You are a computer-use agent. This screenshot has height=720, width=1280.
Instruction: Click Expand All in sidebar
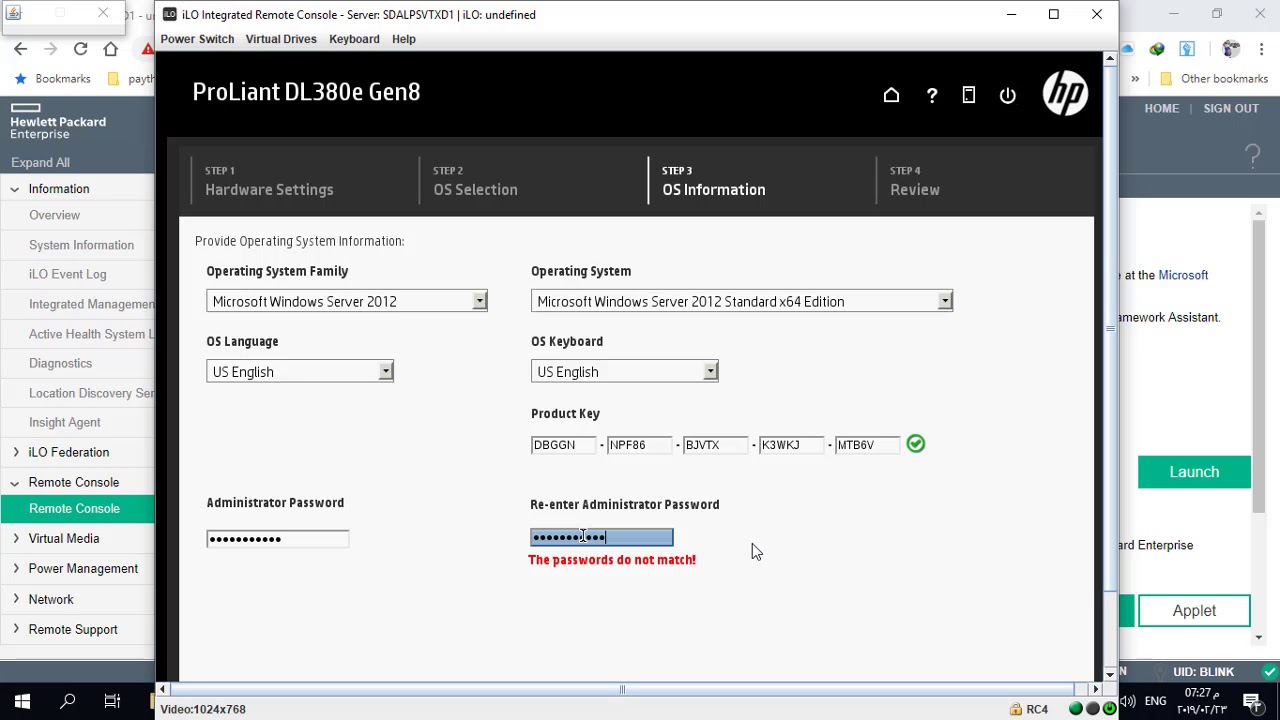(x=40, y=162)
